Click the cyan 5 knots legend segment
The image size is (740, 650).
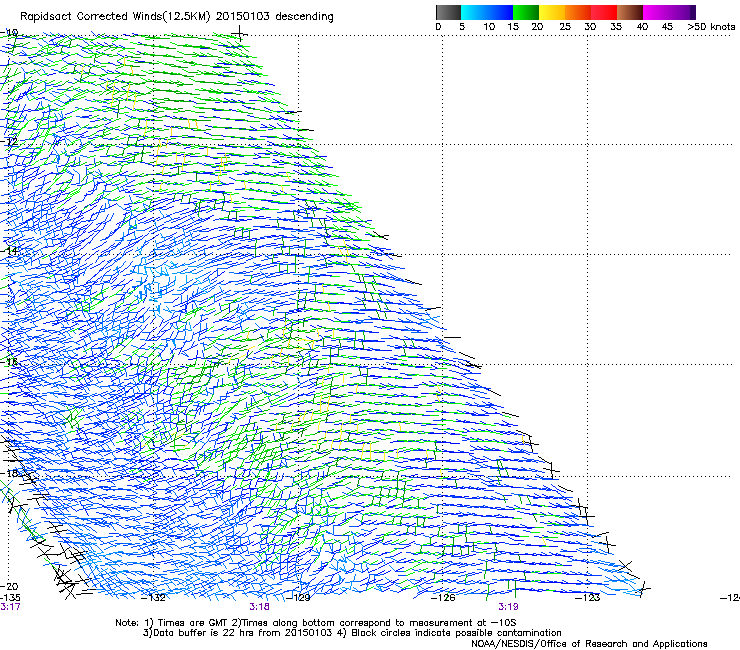pyautogui.click(x=474, y=12)
